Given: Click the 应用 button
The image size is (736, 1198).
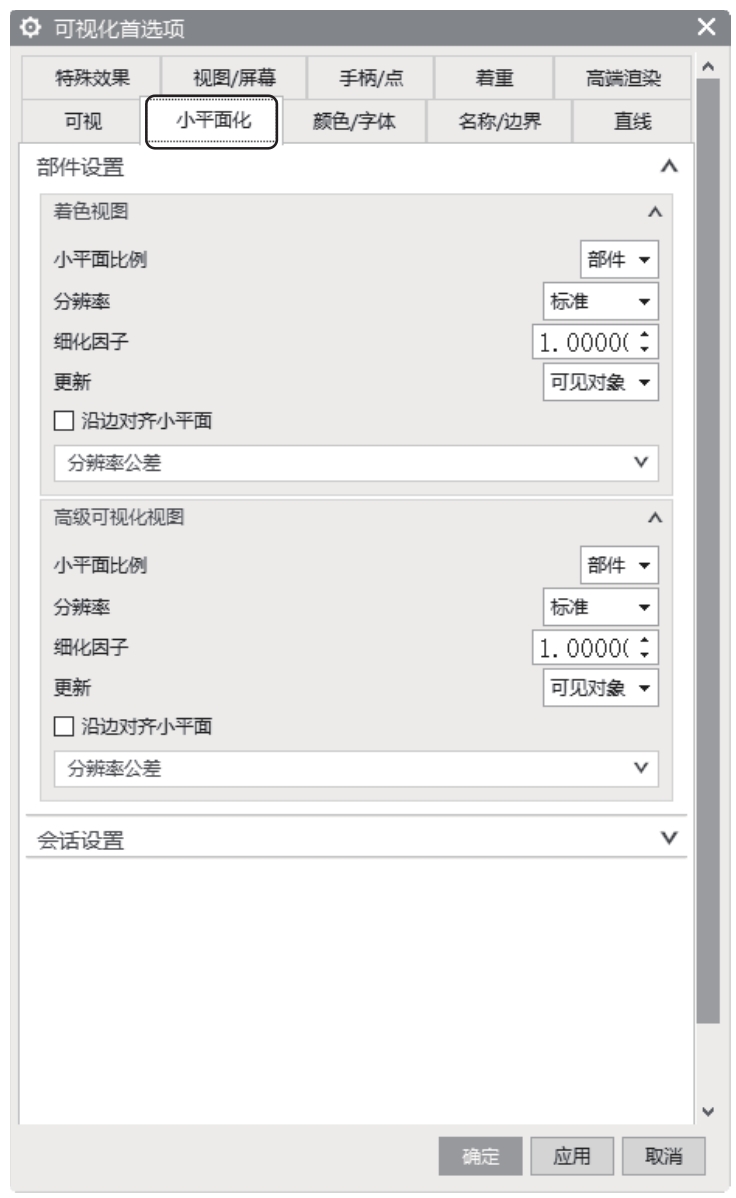Looking at the screenshot, I should [x=572, y=1156].
